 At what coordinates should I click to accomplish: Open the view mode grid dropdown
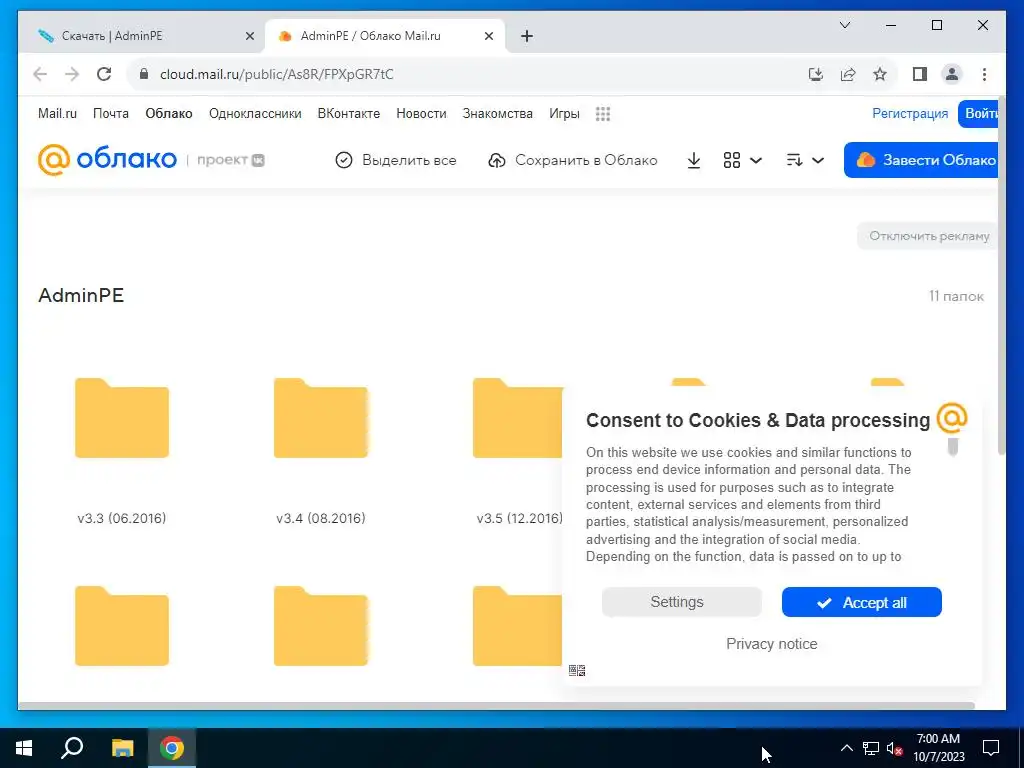click(x=743, y=160)
